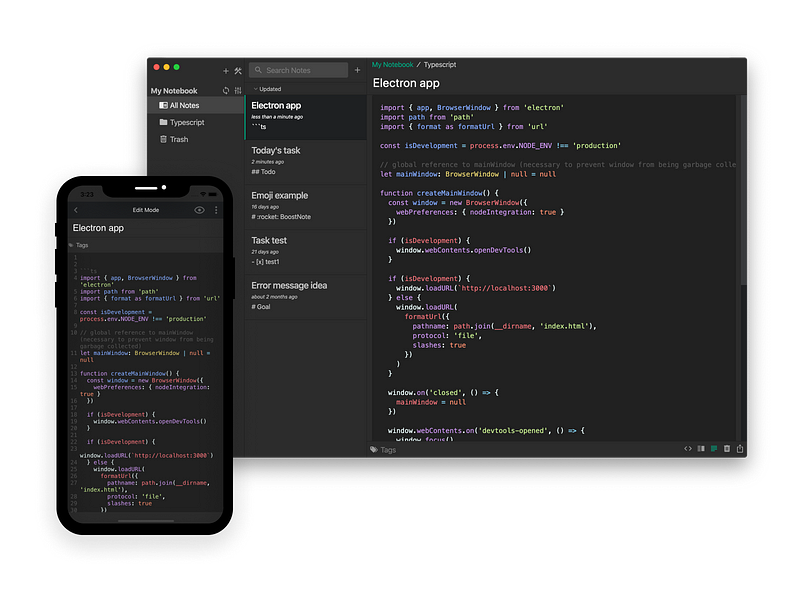Viewport: 800px width, 600px height.
Task: Click Typescript in the breadcrumb
Action: coord(440,65)
